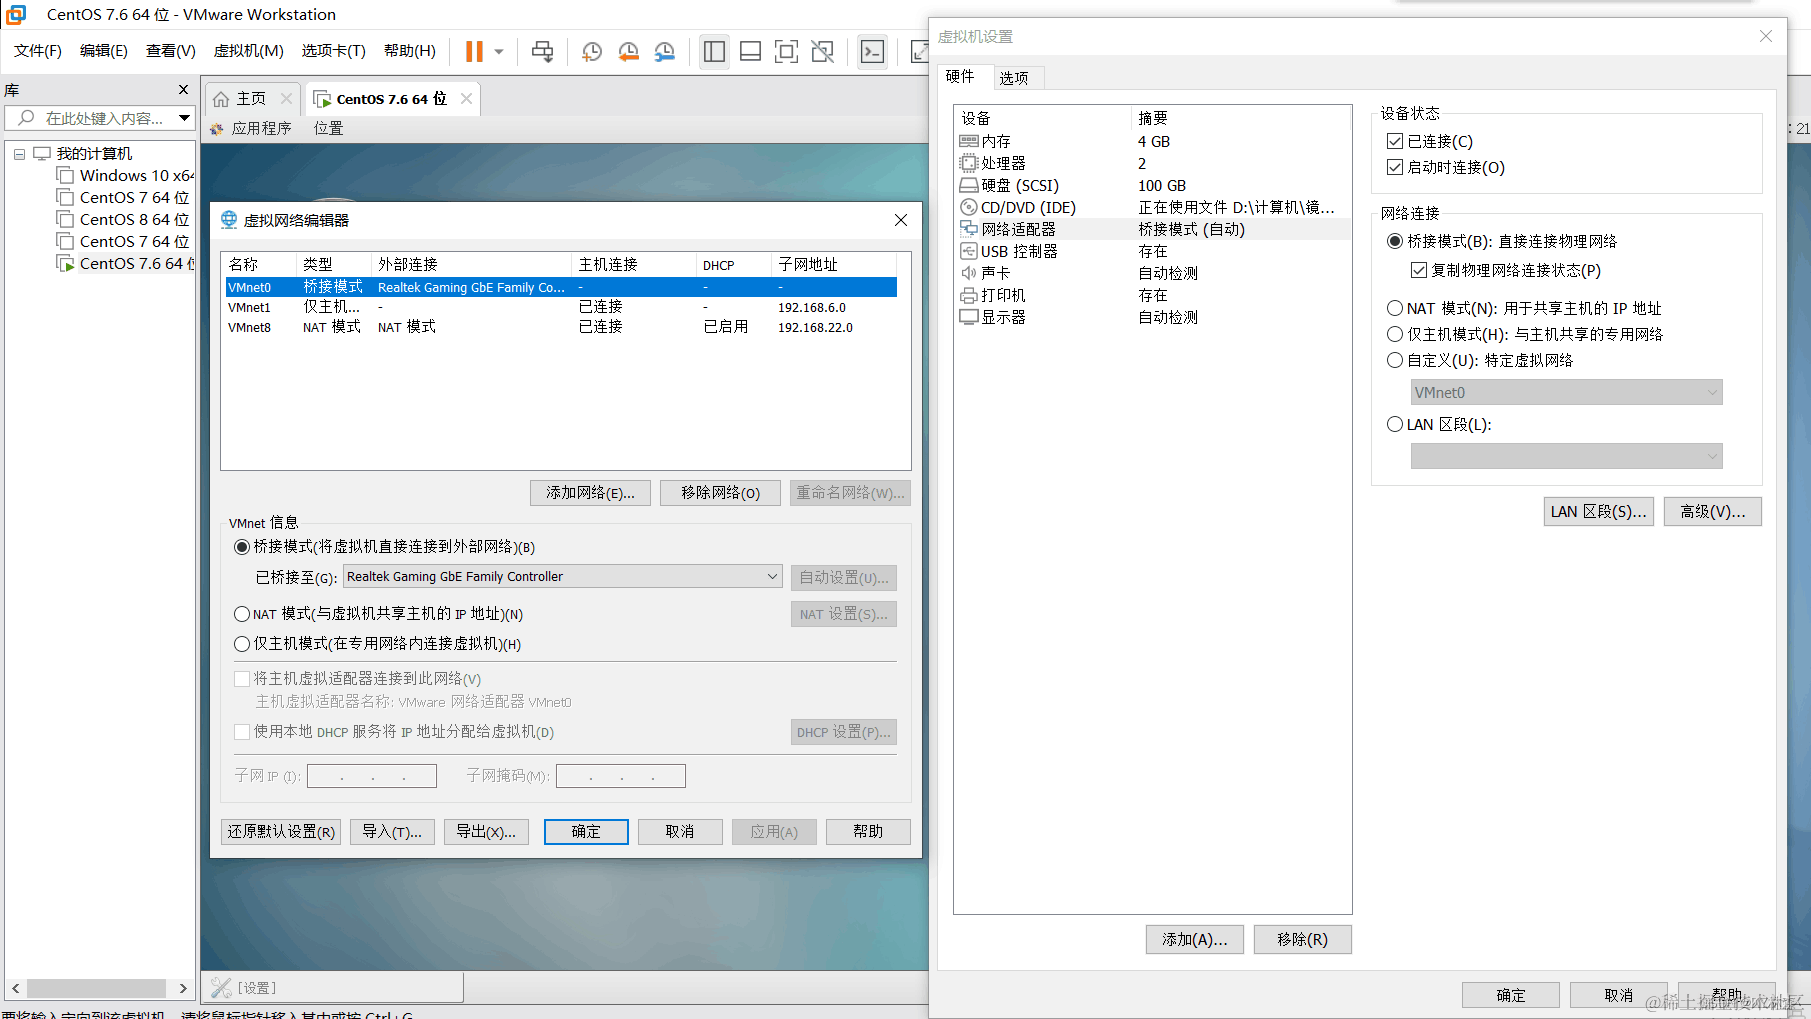
Task: Select LAN 区段(L) radio button
Action: click(1395, 424)
